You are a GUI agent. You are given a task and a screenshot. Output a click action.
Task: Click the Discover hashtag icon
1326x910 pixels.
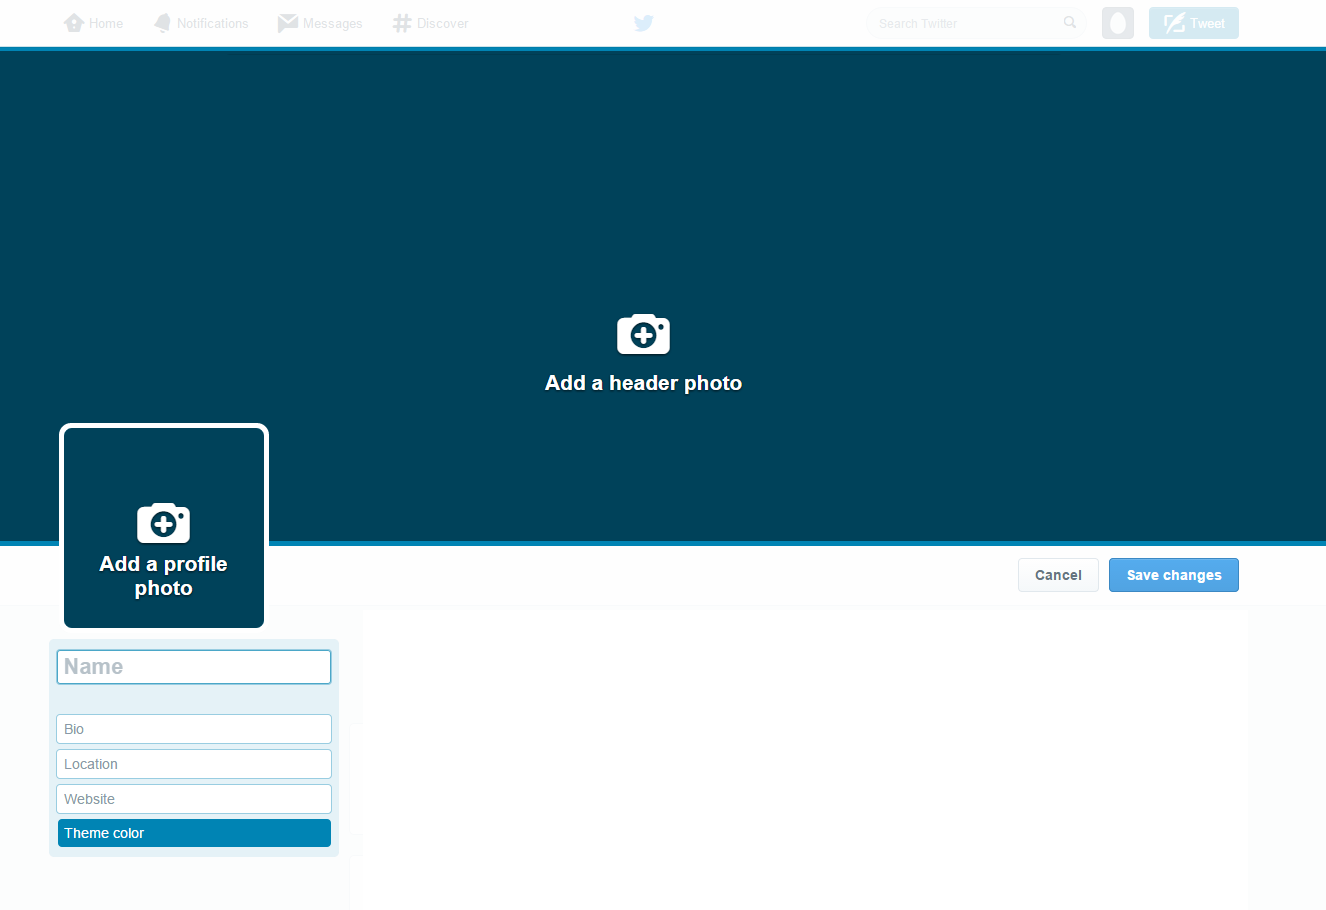[402, 23]
